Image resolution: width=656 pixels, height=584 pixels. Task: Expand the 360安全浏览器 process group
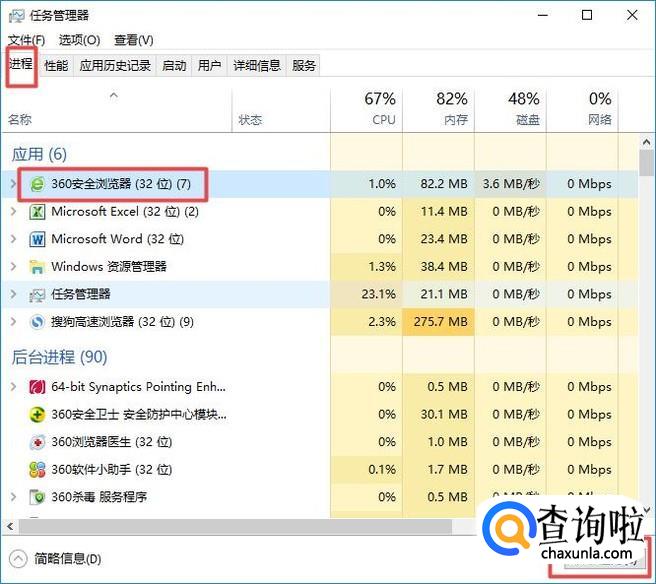(x=13, y=184)
